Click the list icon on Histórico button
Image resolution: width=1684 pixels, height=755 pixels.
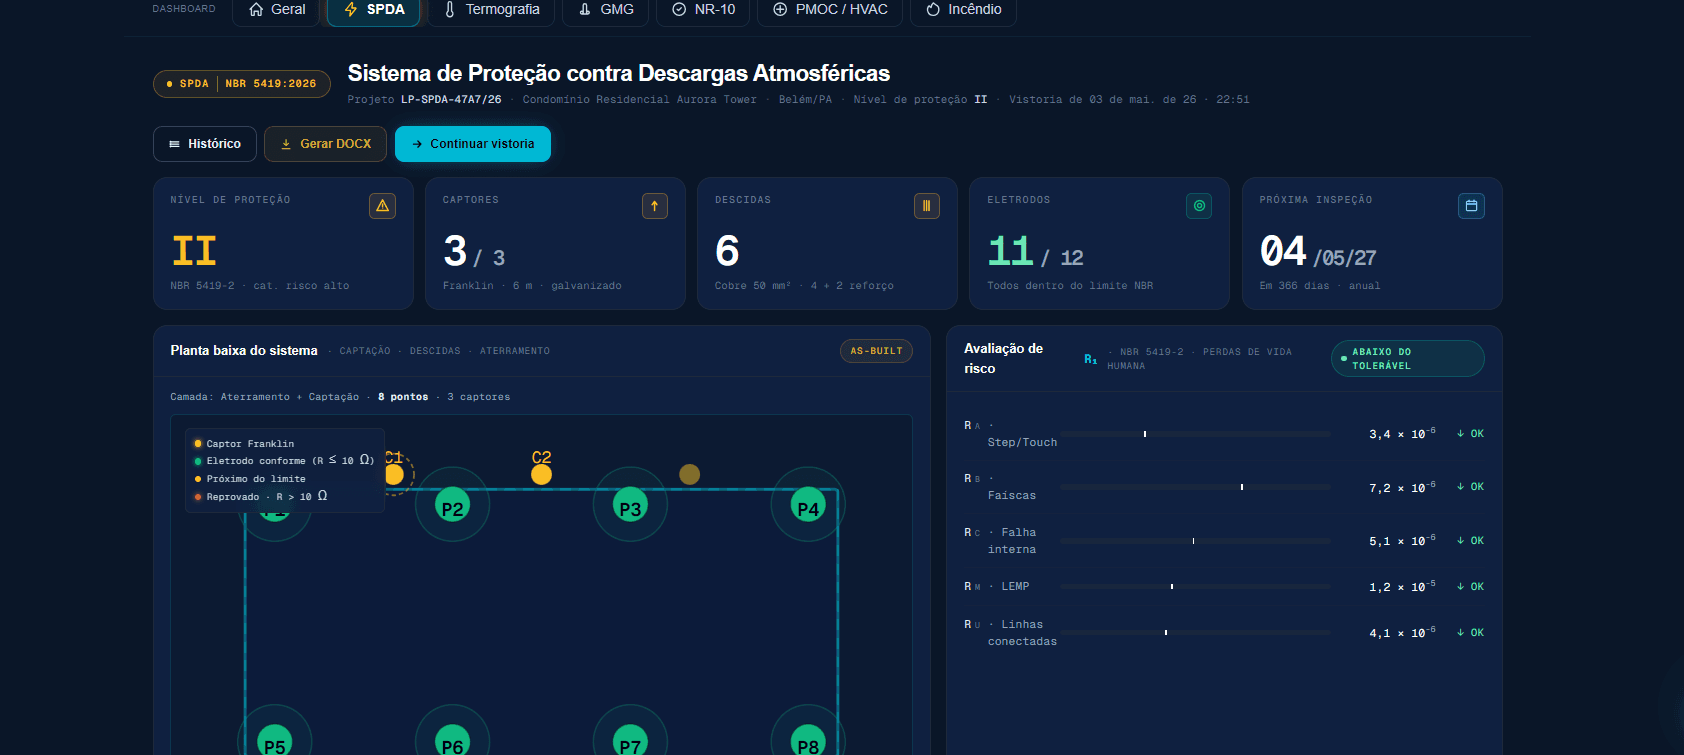click(x=175, y=144)
